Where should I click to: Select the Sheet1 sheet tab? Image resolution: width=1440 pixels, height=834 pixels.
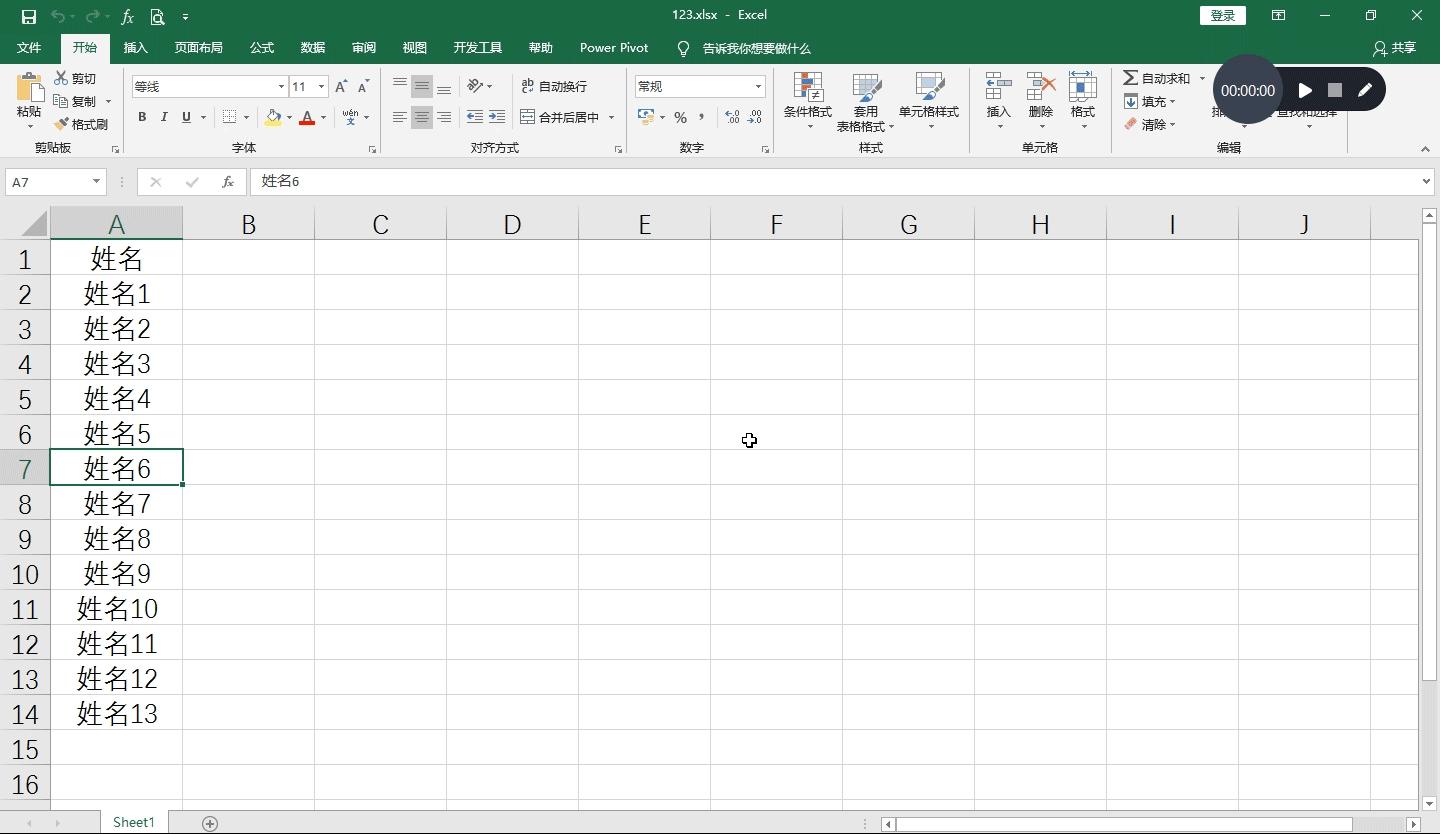point(134,822)
